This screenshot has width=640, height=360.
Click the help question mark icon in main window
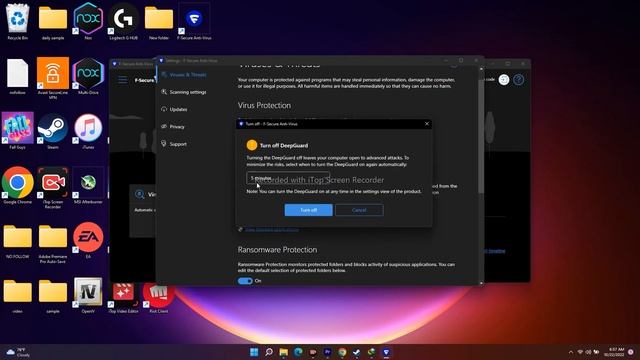pos(518,80)
